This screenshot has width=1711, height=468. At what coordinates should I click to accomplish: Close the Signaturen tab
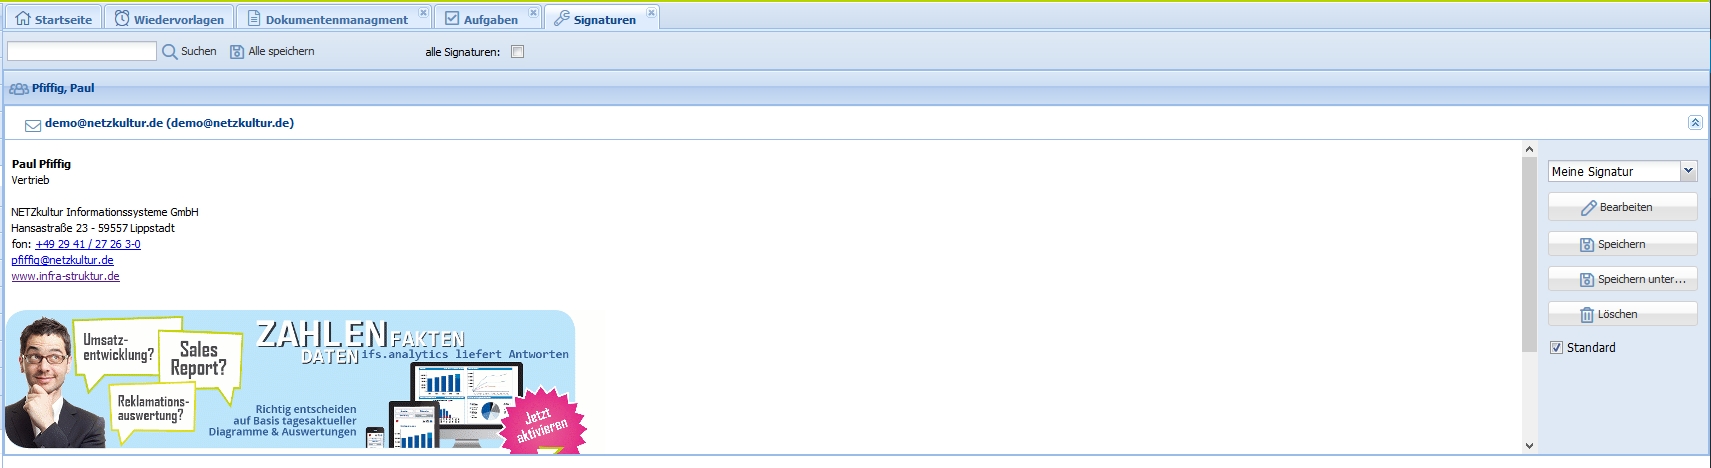coord(651,13)
